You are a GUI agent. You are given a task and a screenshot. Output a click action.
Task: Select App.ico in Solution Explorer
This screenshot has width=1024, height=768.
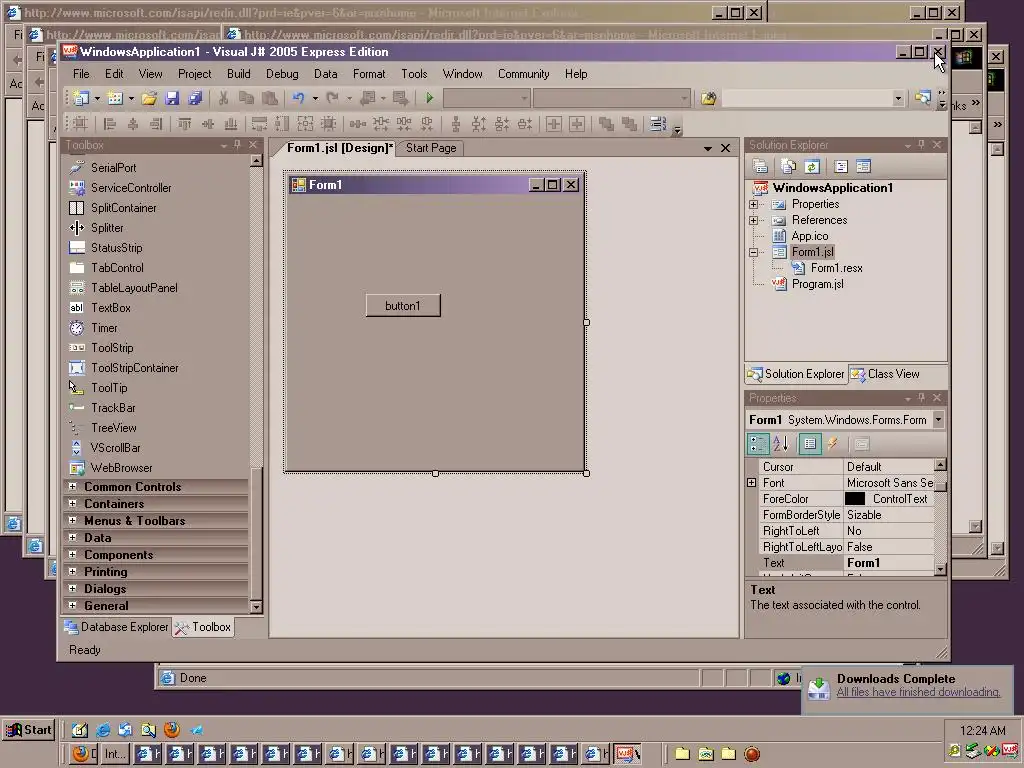coord(810,236)
